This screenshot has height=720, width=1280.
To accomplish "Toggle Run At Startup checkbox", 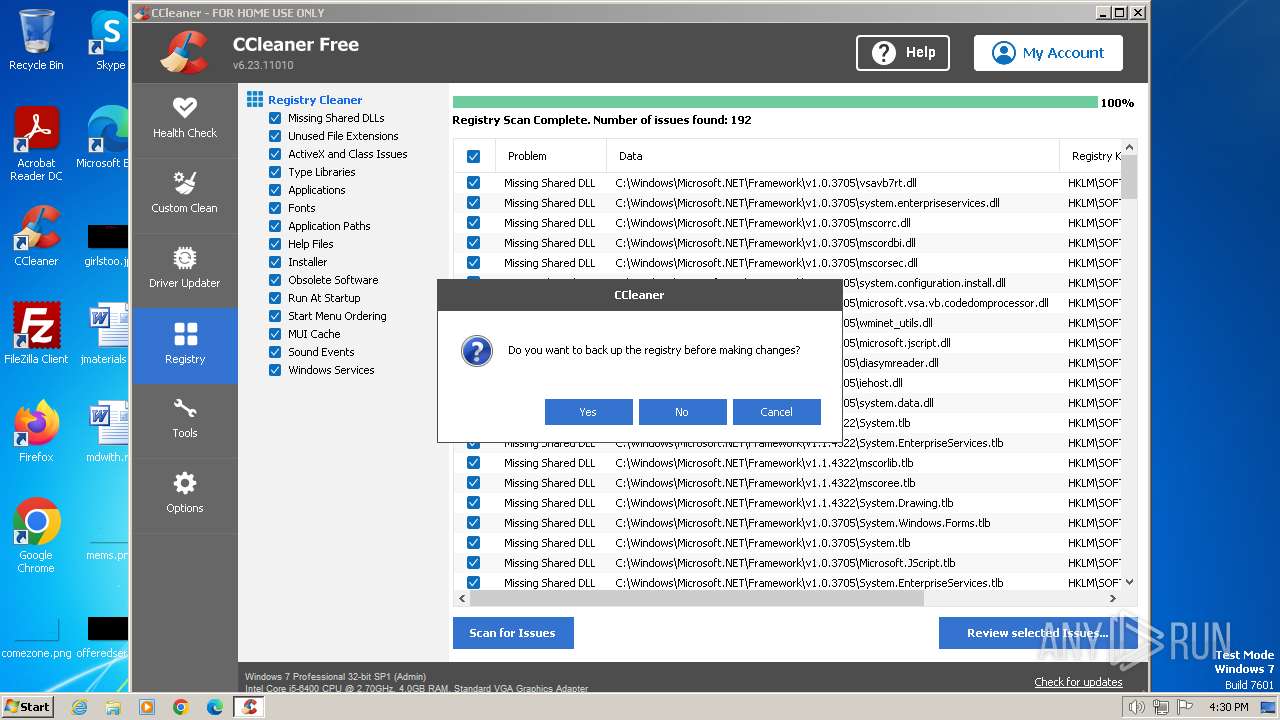I will [x=275, y=298].
